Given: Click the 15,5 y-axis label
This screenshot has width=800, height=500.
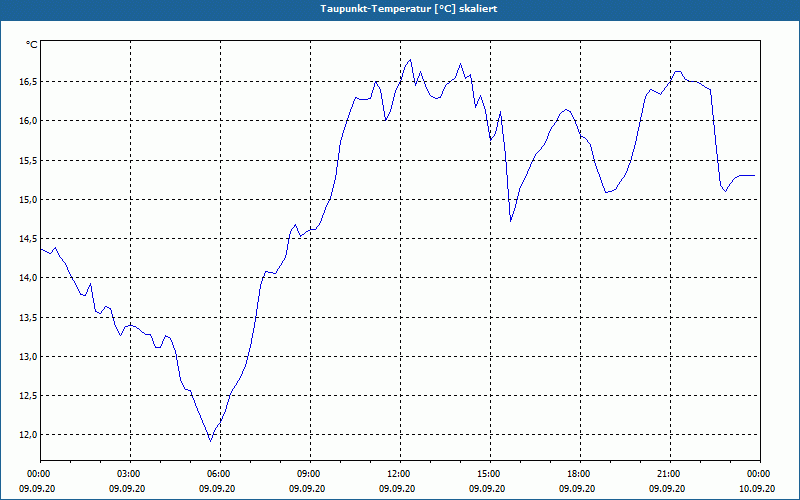Looking at the screenshot, I should coord(28,160).
